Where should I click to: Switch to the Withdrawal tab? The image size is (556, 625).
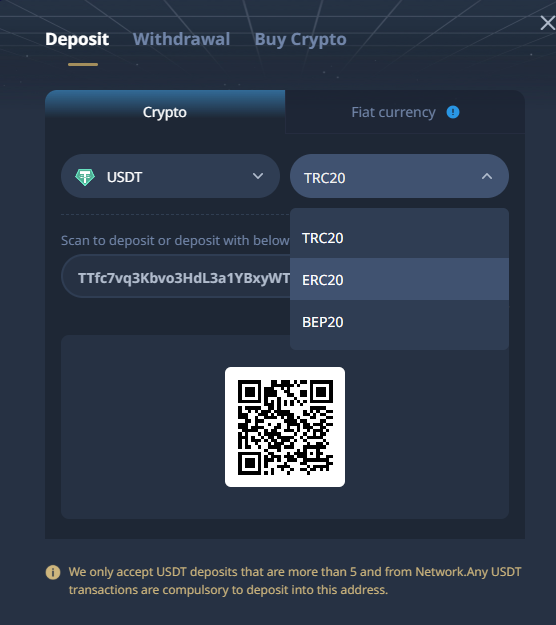[x=181, y=39]
